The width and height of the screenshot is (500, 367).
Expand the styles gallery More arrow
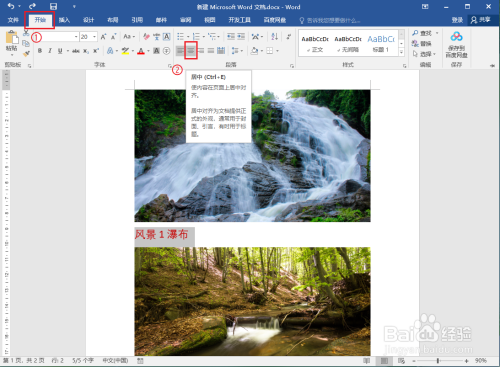coord(401,52)
